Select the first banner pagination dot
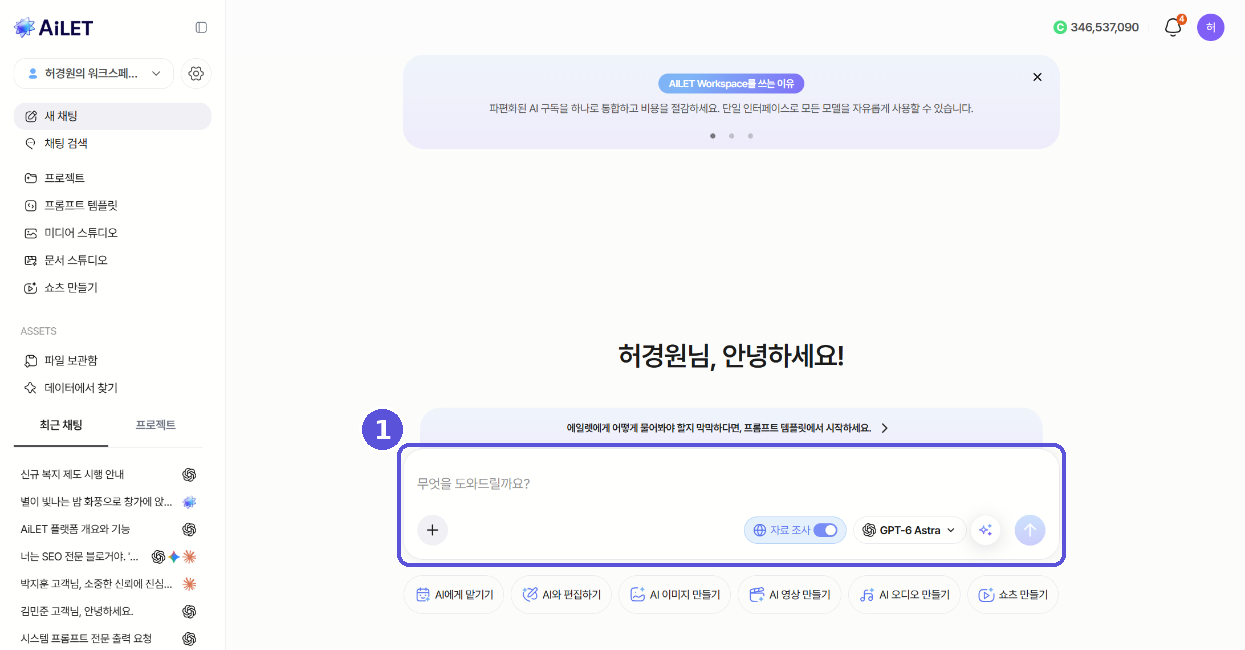 713,135
